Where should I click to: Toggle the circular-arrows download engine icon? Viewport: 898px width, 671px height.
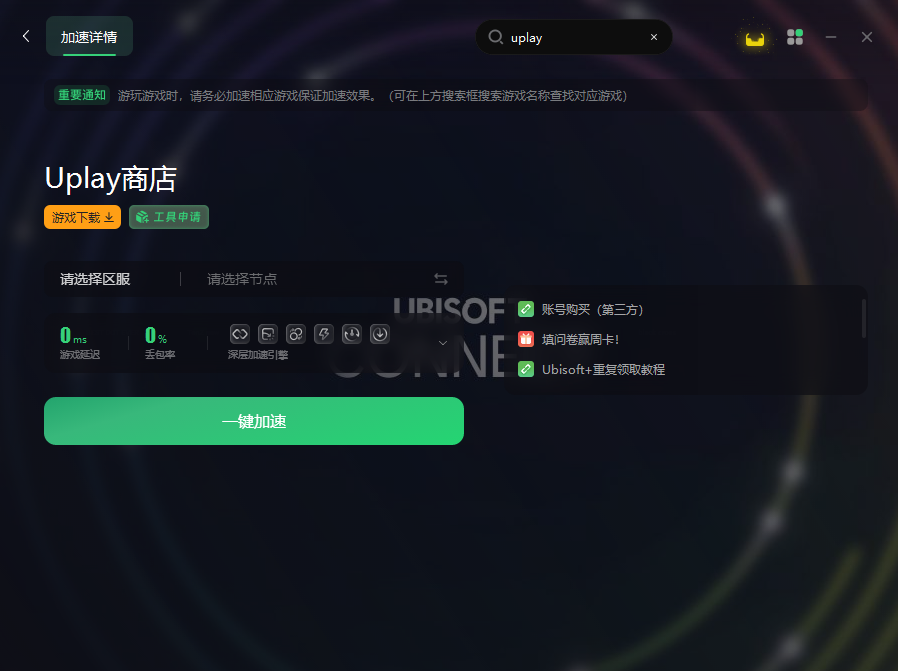[x=352, y=334]
